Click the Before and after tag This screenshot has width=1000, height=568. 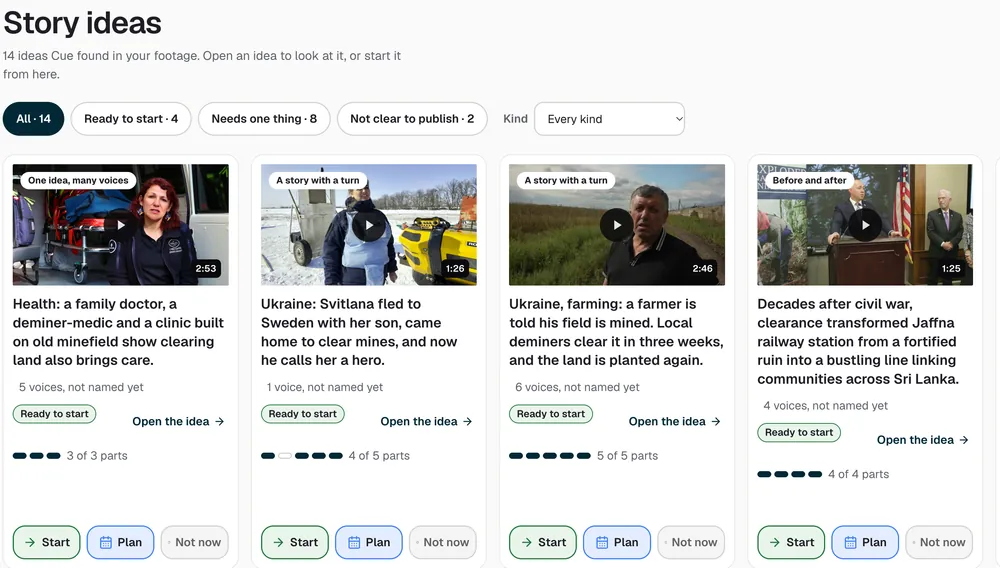click(809, 180)
